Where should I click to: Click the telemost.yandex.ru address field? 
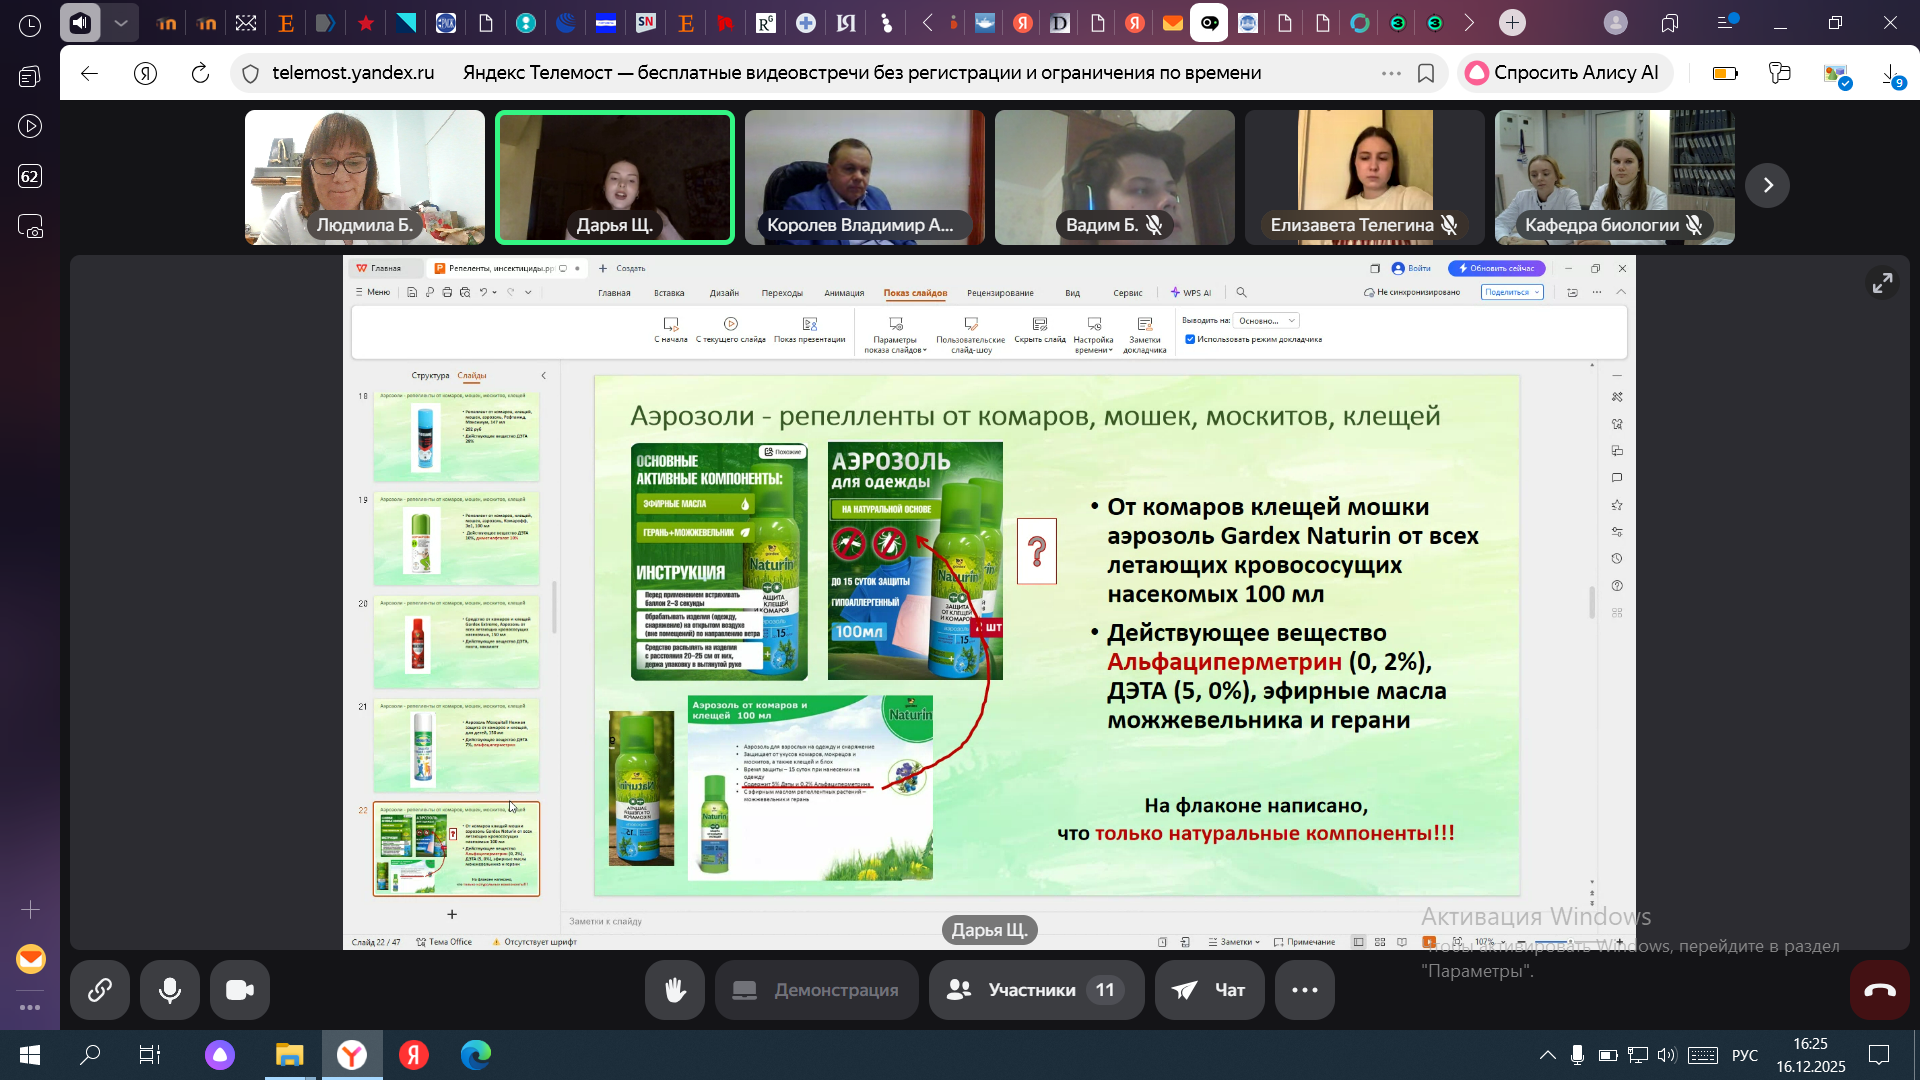pos(353,73)
